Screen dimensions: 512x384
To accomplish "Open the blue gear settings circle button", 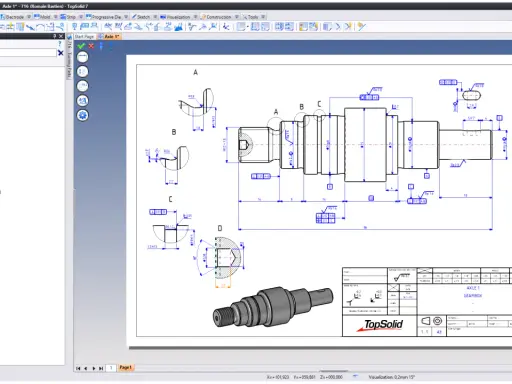I will [x=83, y=115].
